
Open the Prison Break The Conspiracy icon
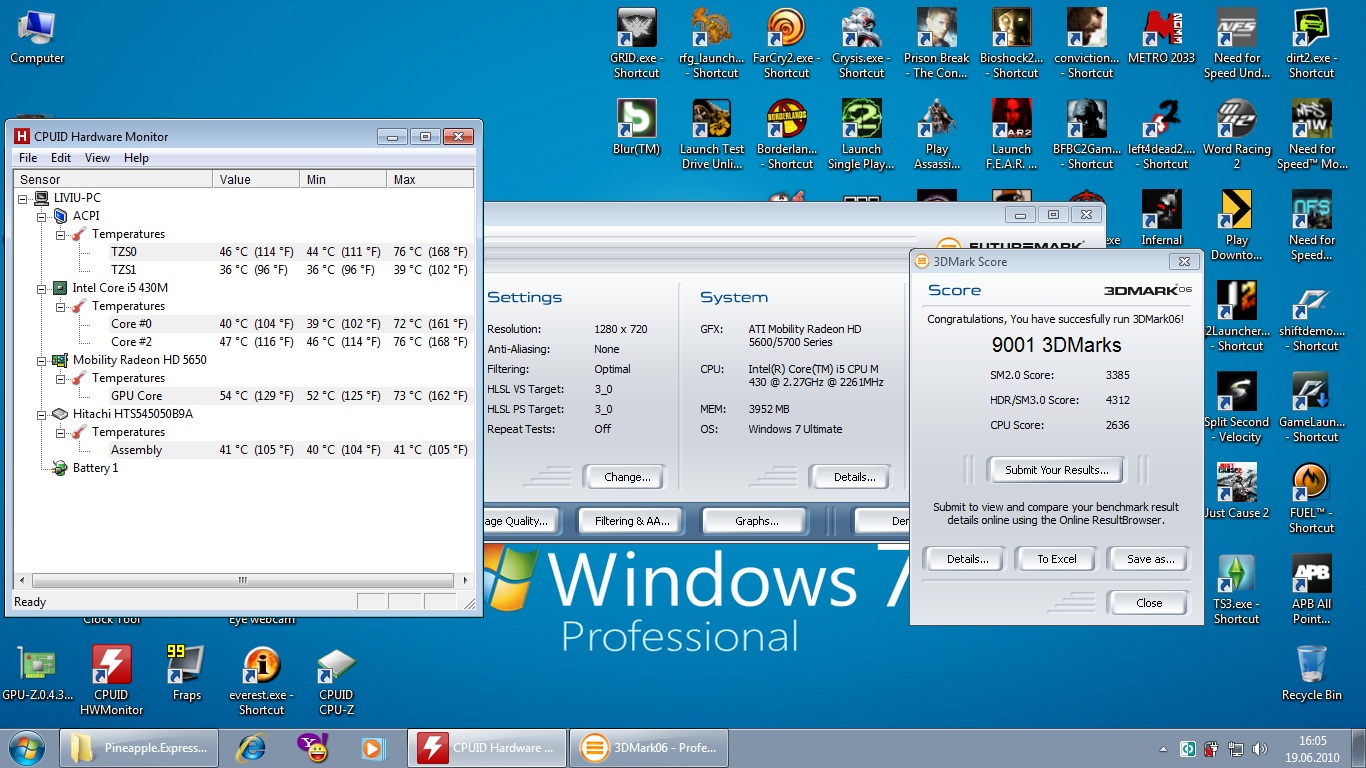936,44
